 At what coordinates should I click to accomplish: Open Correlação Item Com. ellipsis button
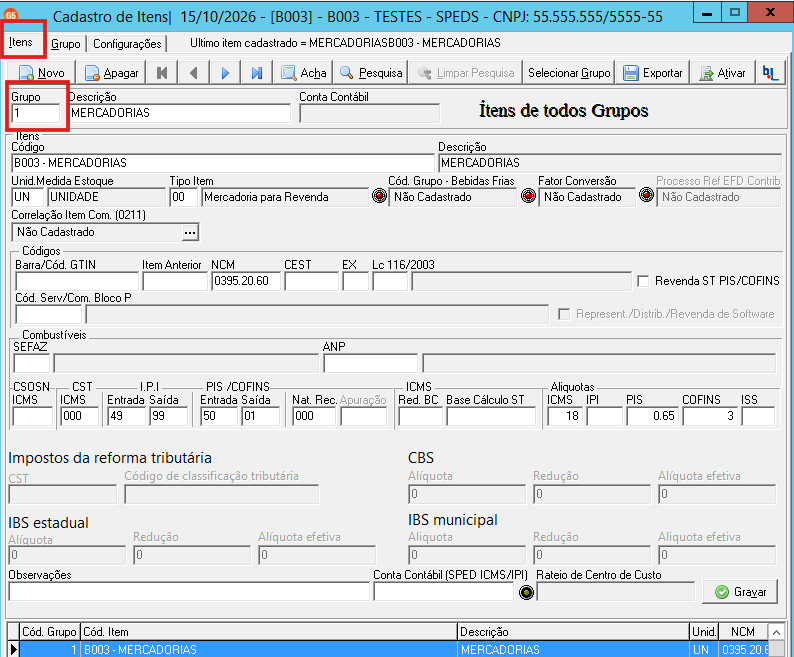190,233
